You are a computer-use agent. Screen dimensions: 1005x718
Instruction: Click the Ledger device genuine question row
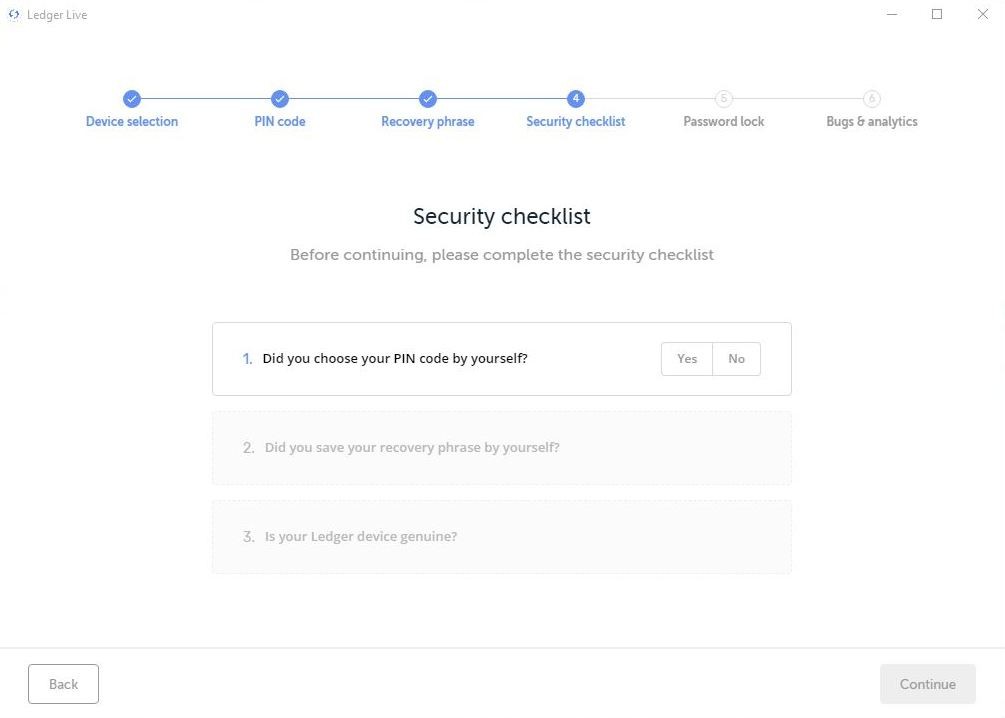coord(501,537)
